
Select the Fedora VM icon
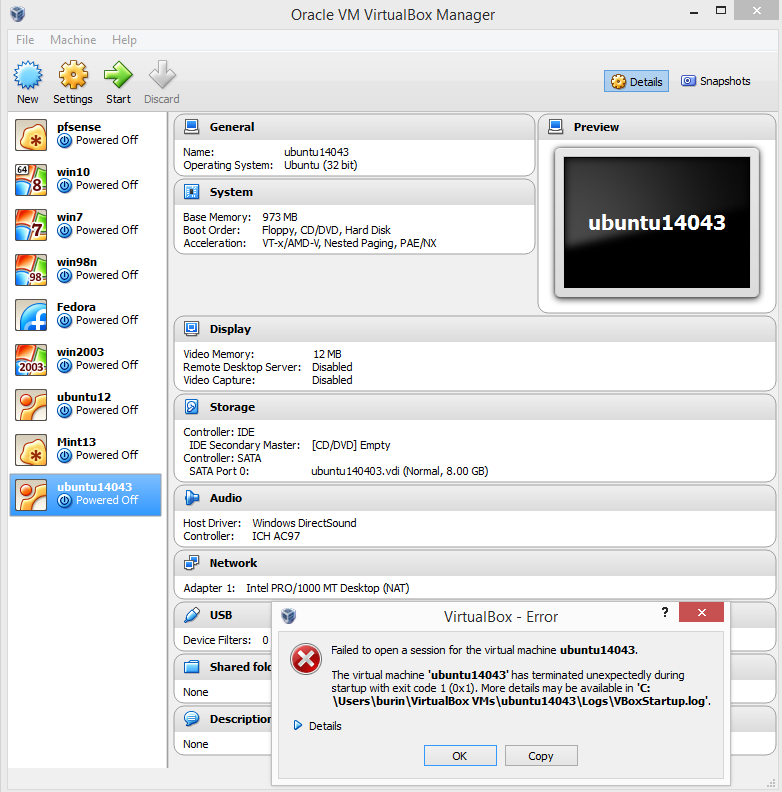pyautogui.click(x=31, y=315)
